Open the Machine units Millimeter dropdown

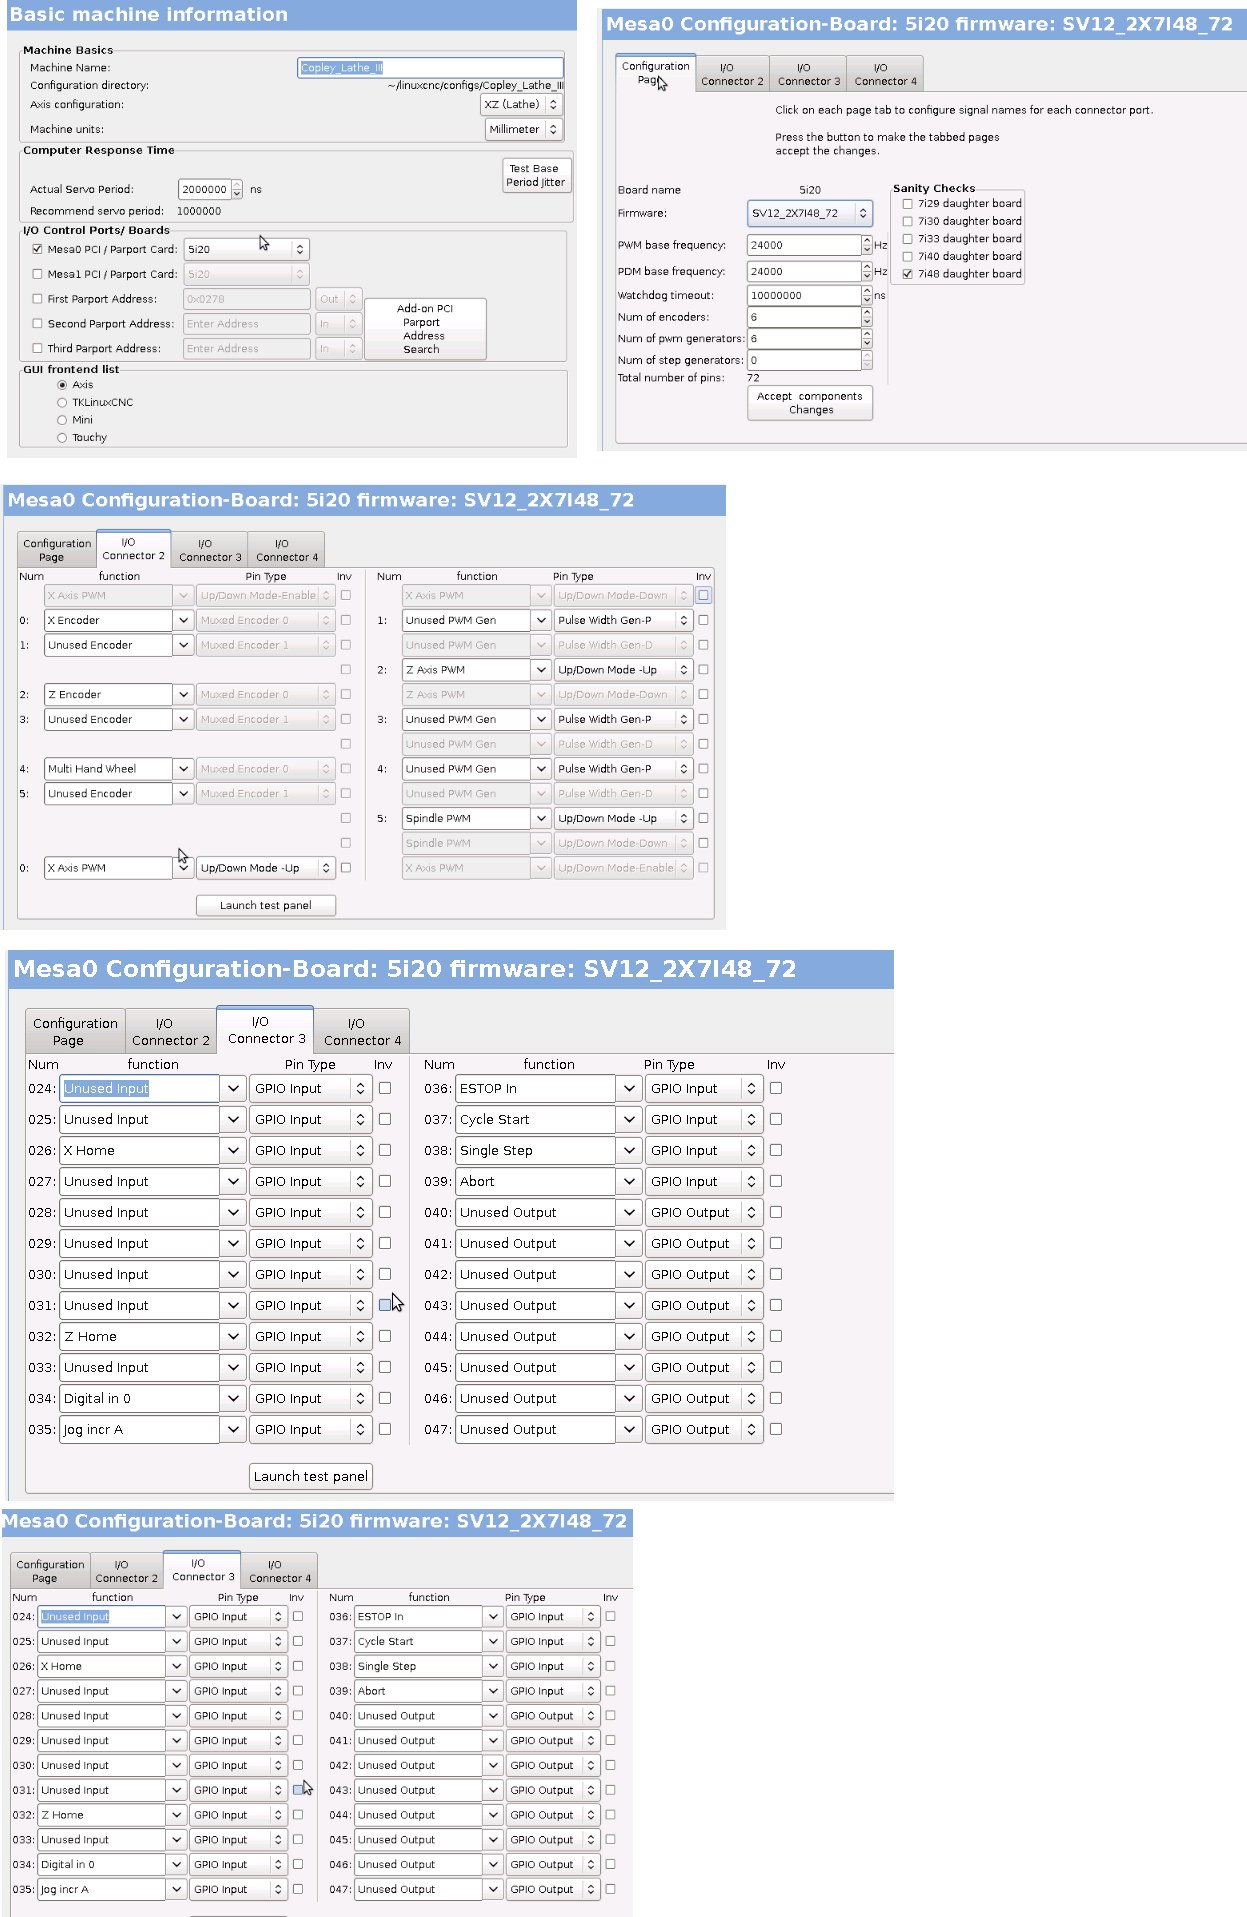524,129
